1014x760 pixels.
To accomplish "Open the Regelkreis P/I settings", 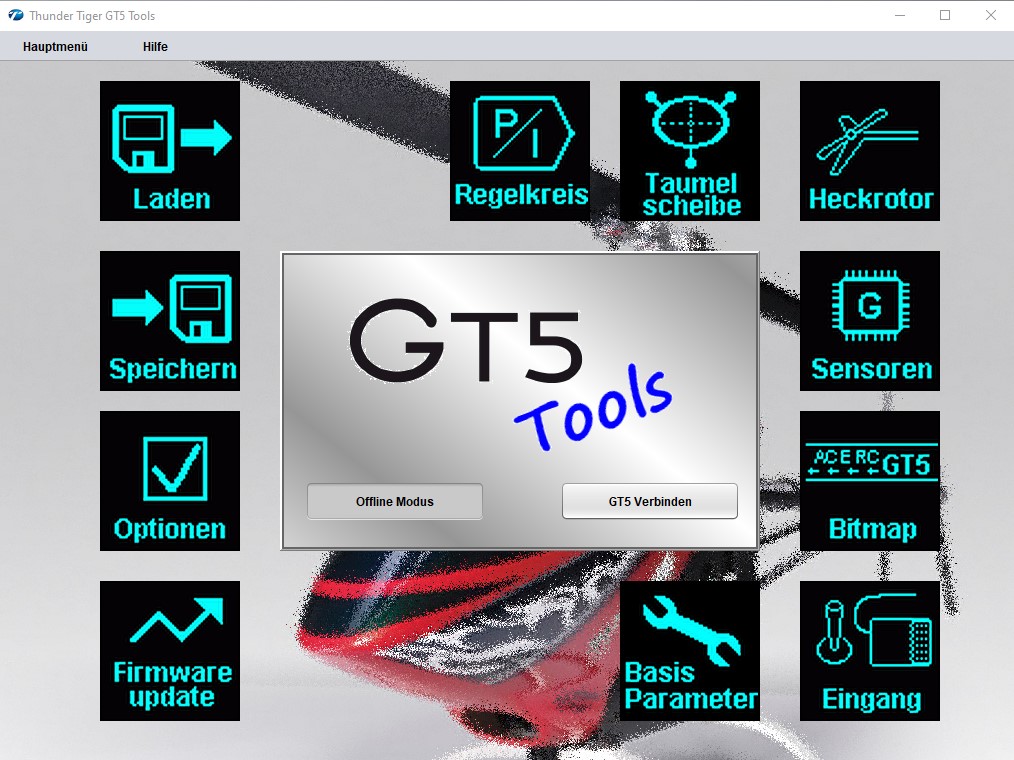I will (x=520, y=151).
